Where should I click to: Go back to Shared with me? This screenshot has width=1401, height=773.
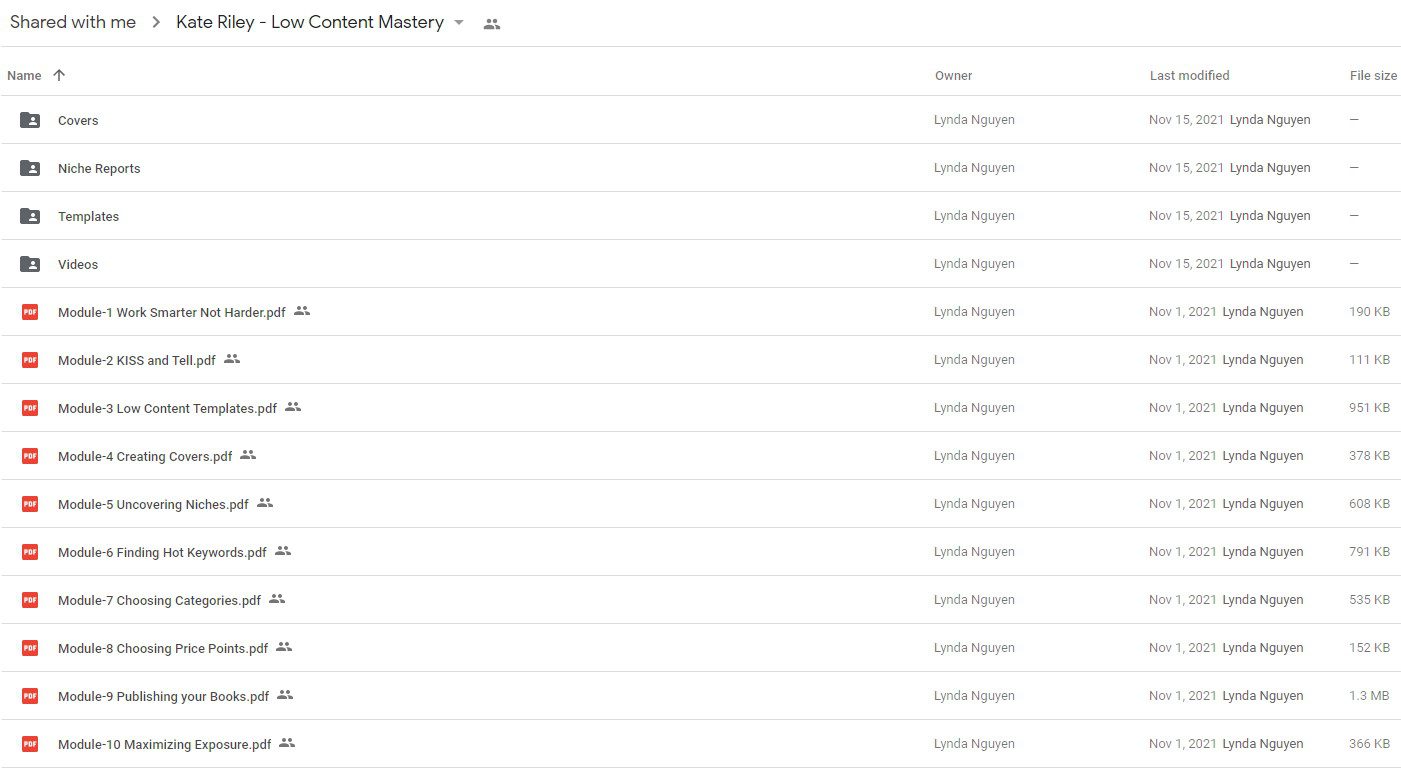73,22
